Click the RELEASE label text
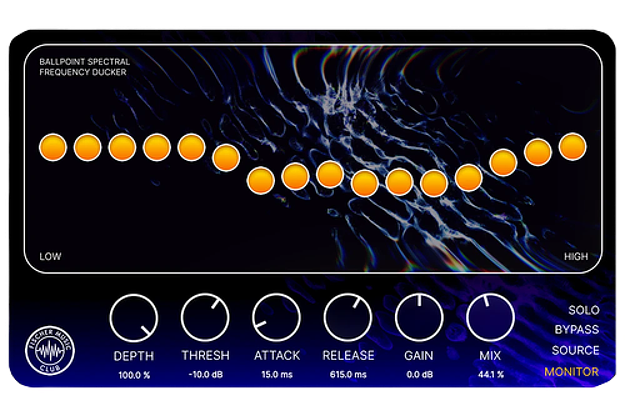Screen dimensions: 625x416 pos(348,355)
